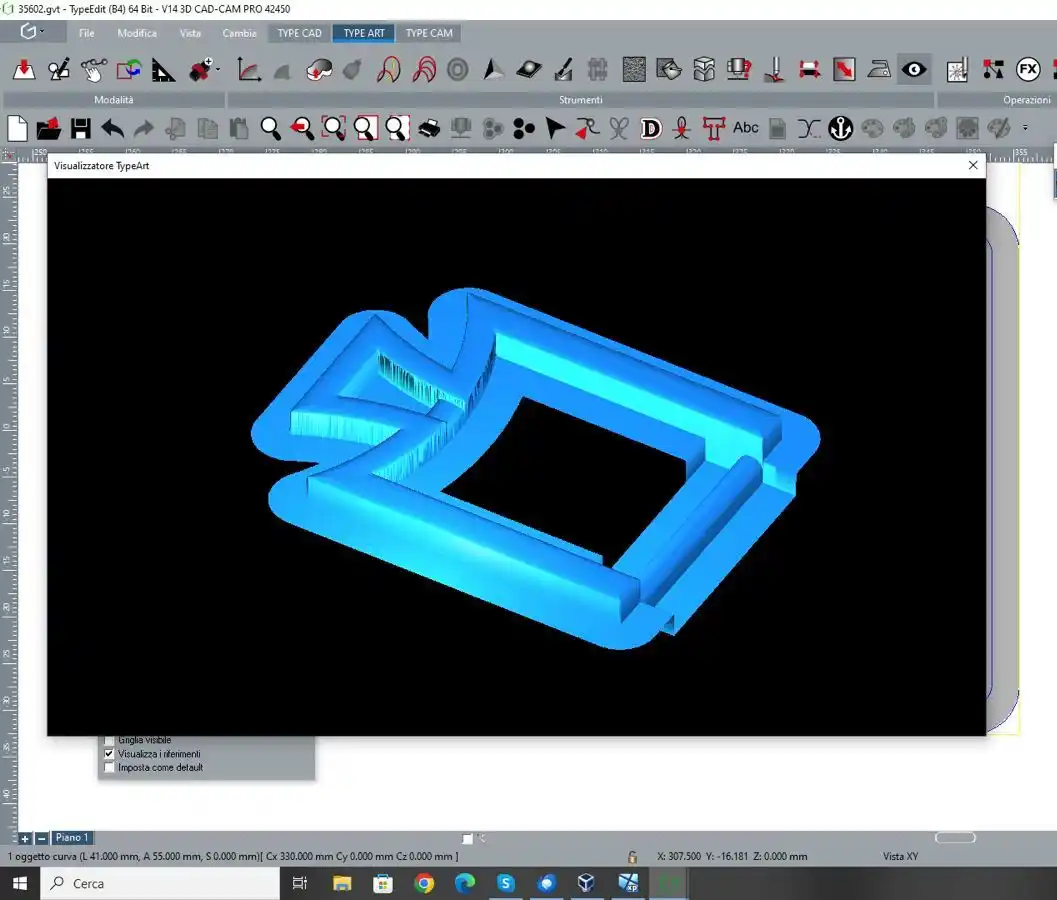Image resolution: width=1057 pixels, height=900 pixels.
Task: Click the red down-arrow import mode icon
Action: (24, 69)
